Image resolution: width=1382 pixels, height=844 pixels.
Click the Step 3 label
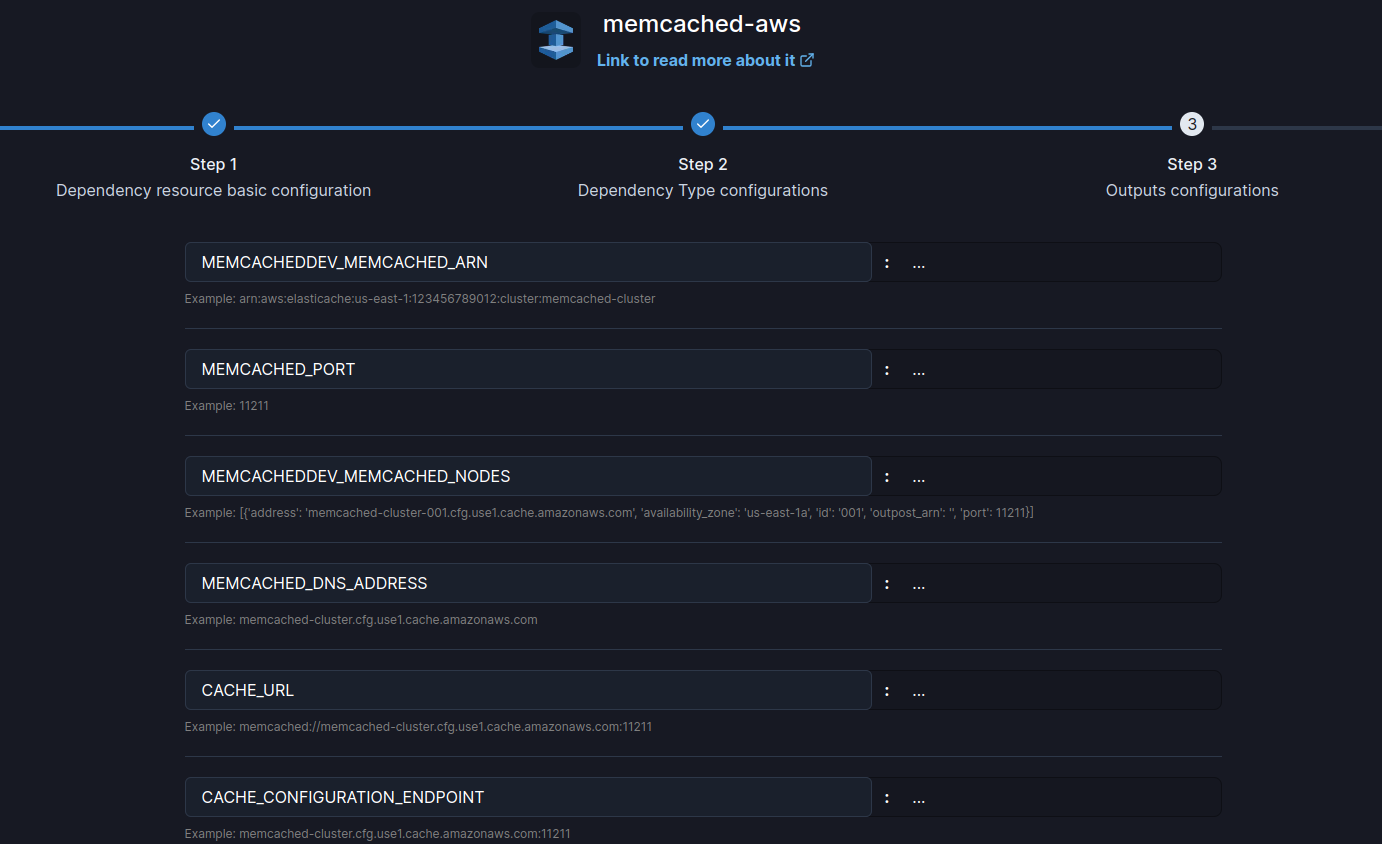pos(1192,164)
